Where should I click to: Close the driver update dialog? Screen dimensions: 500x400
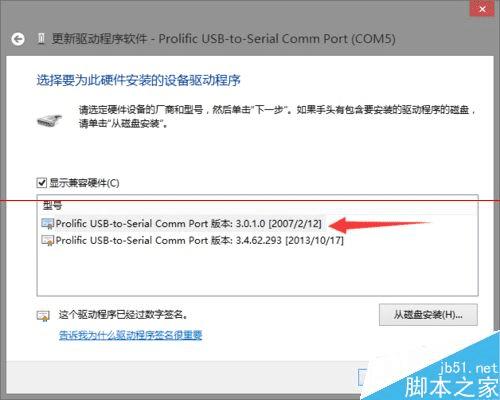pyautogui.click(x=482, y=9)
